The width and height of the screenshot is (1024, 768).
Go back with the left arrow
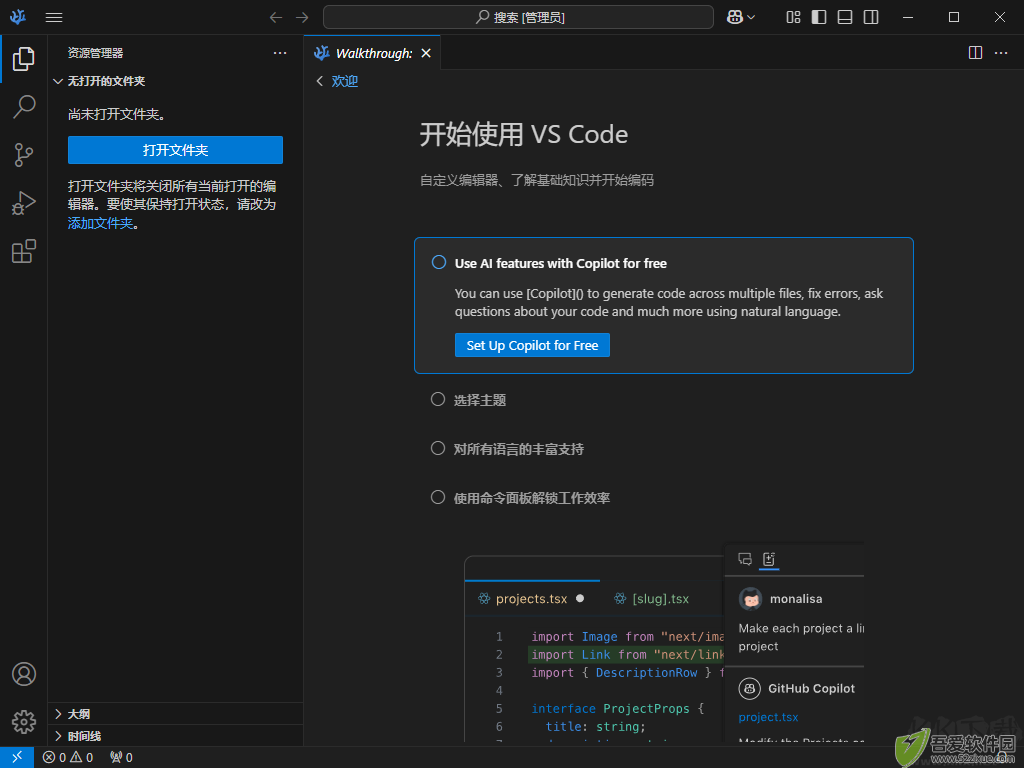[276, 18]
